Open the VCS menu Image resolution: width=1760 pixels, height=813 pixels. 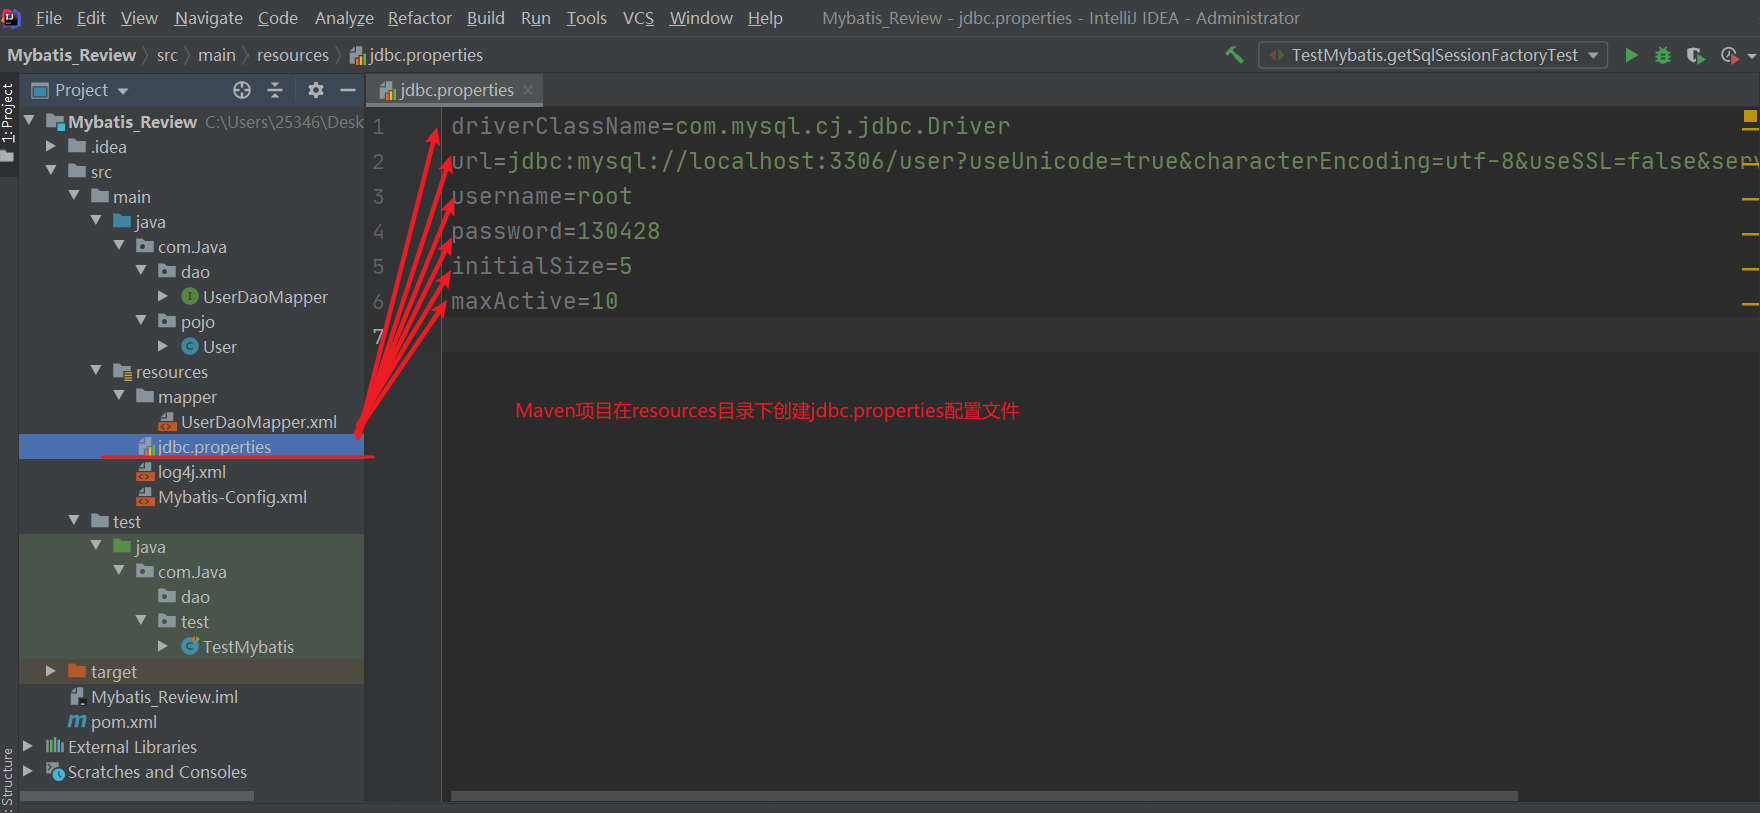click(638, 18)
